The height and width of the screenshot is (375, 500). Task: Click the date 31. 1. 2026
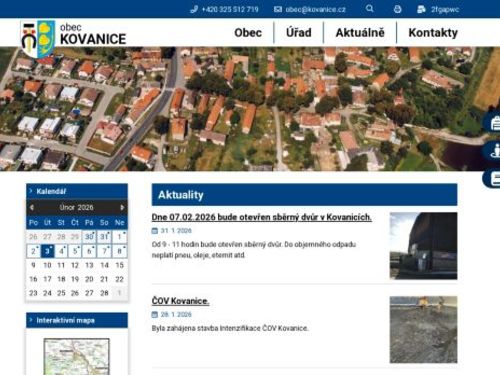(176, 231)
